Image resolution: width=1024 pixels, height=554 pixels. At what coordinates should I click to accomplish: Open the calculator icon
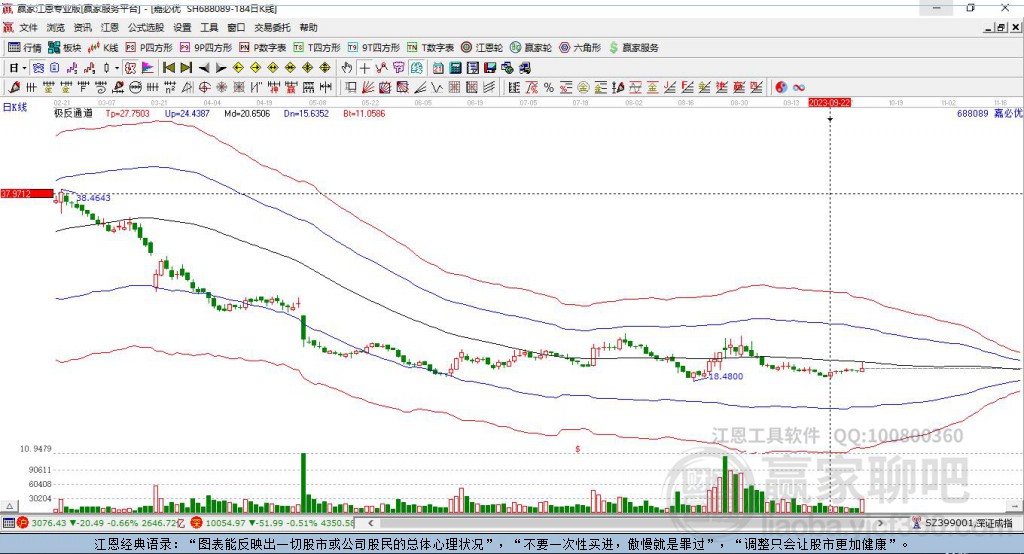(455, 68)
